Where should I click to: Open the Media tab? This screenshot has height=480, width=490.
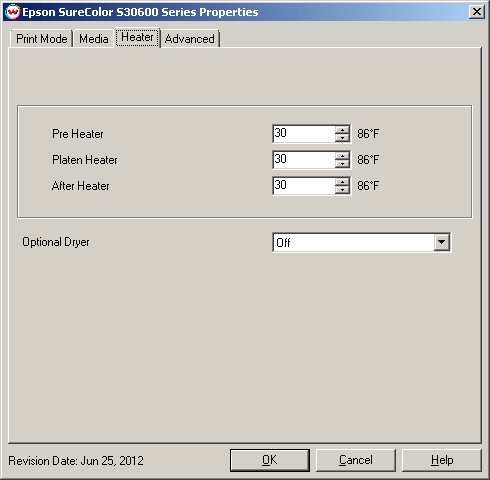pyautogui.click(x=94, y=39)
